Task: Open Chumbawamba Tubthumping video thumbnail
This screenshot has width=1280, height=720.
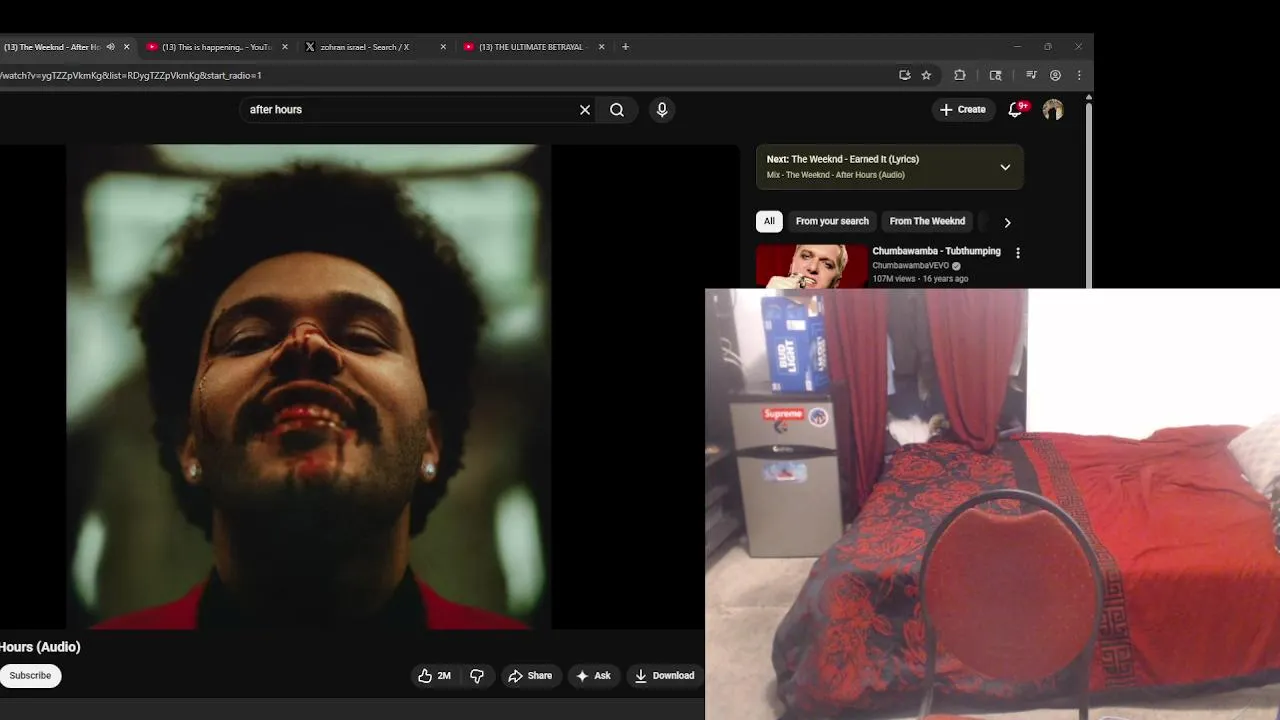Action: point(811,266)
